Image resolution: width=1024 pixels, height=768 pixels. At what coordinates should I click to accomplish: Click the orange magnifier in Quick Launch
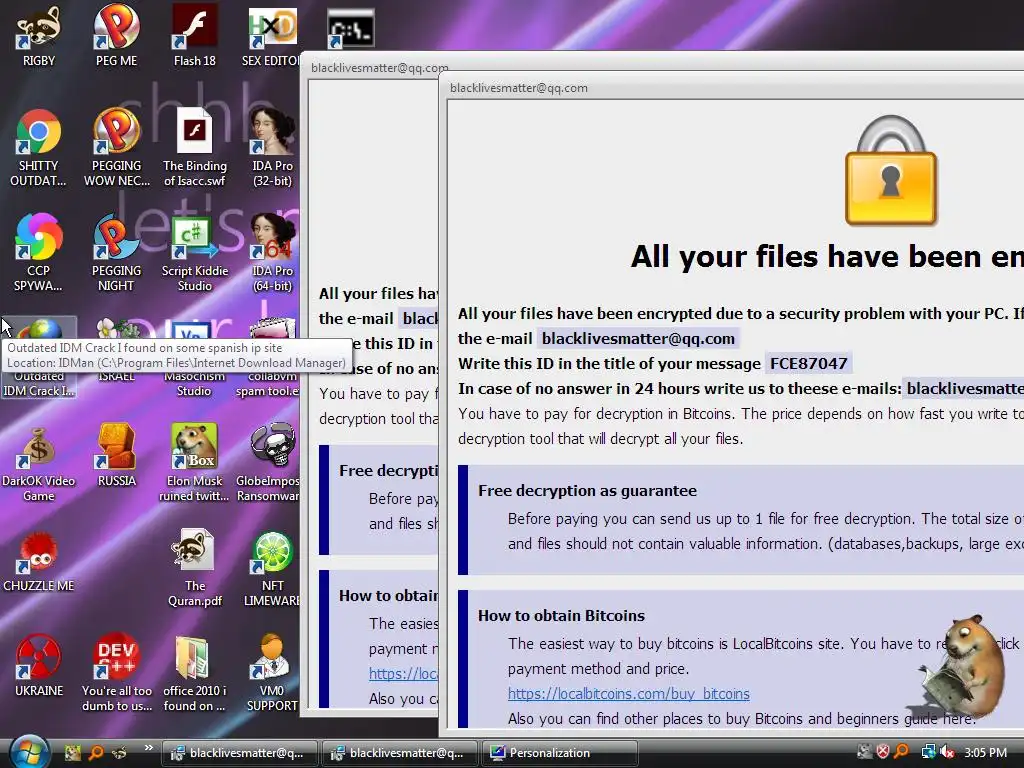click(x=96, y=752)
